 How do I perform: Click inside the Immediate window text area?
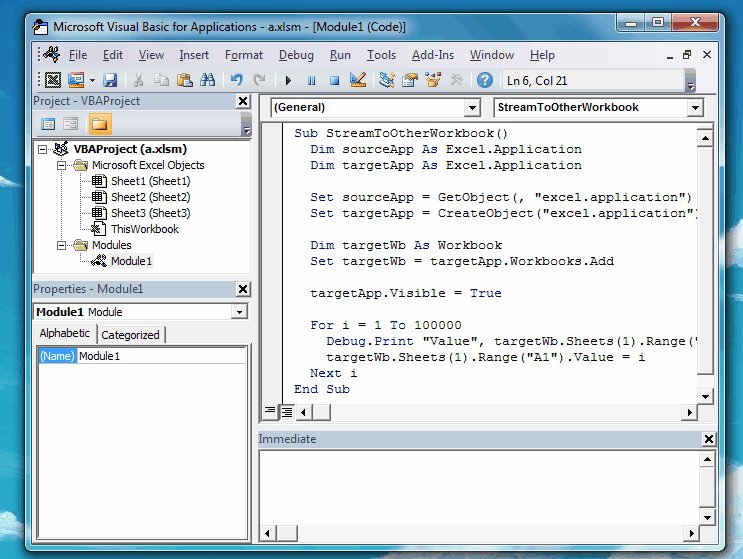click(x=479, y=488)
